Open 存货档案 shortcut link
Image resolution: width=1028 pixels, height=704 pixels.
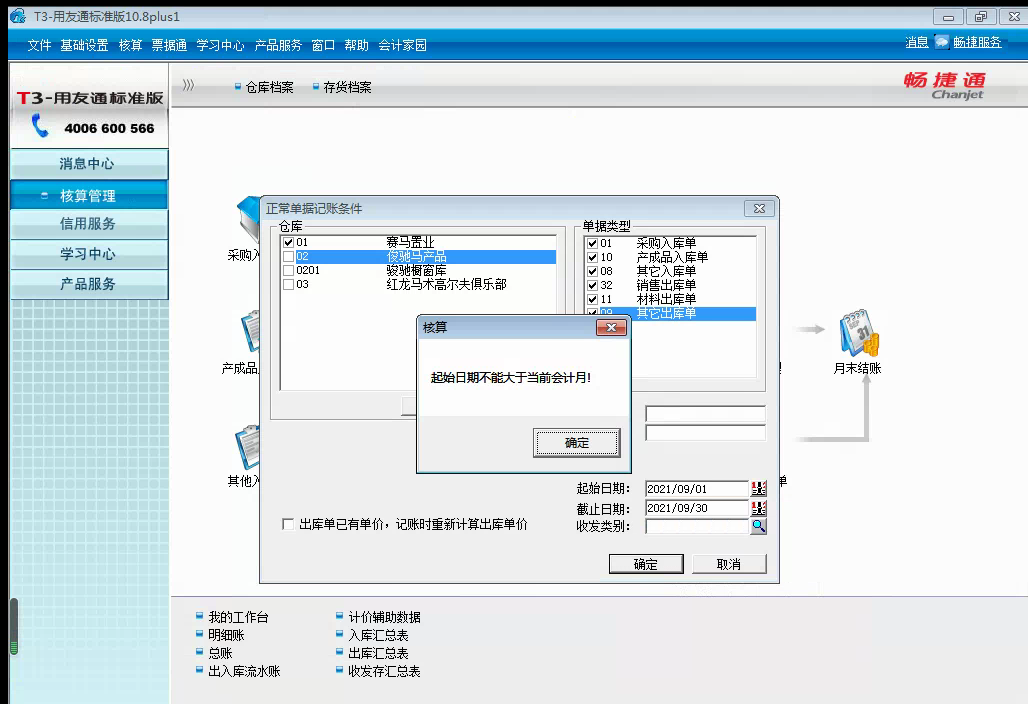pos(347,87)
